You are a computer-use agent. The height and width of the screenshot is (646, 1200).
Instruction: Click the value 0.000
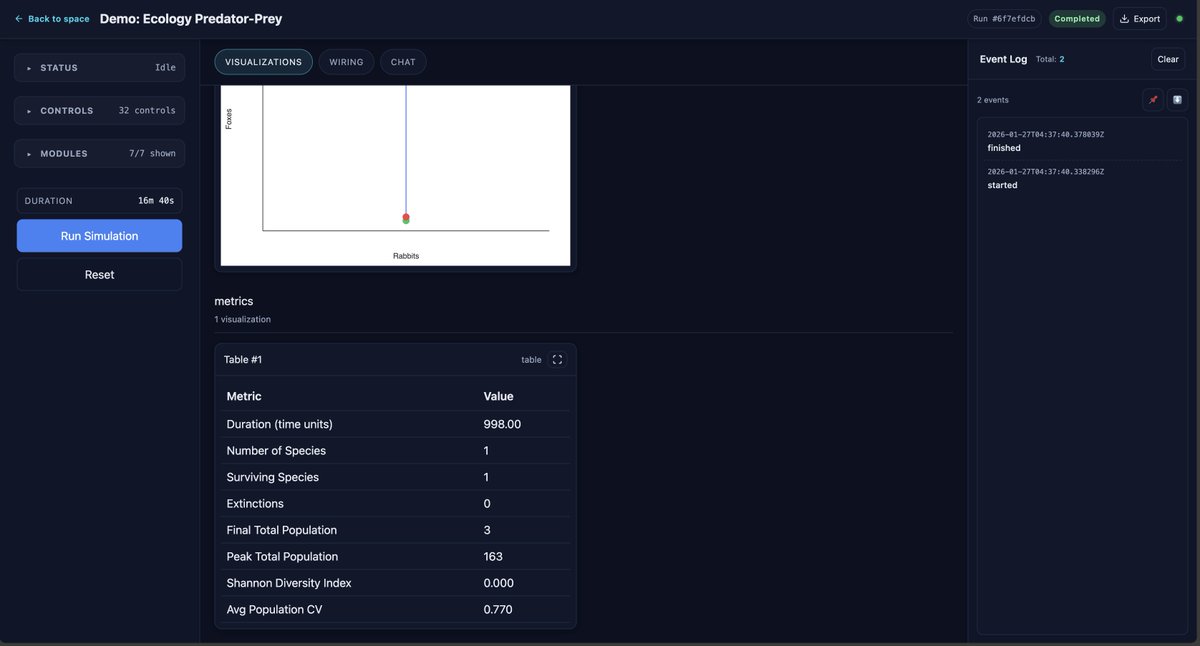pos(498,583)
